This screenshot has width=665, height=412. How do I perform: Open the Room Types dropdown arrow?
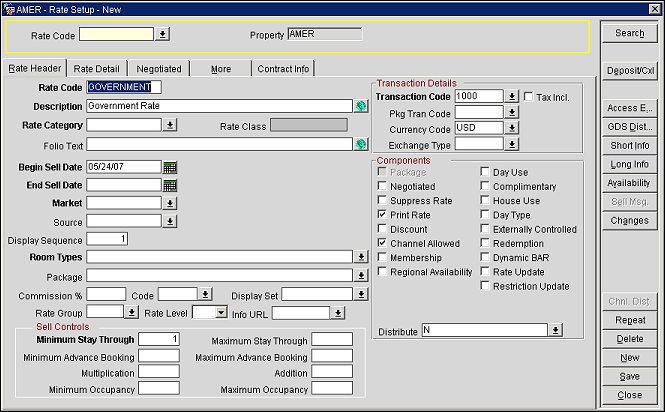(x=360, y=257)
